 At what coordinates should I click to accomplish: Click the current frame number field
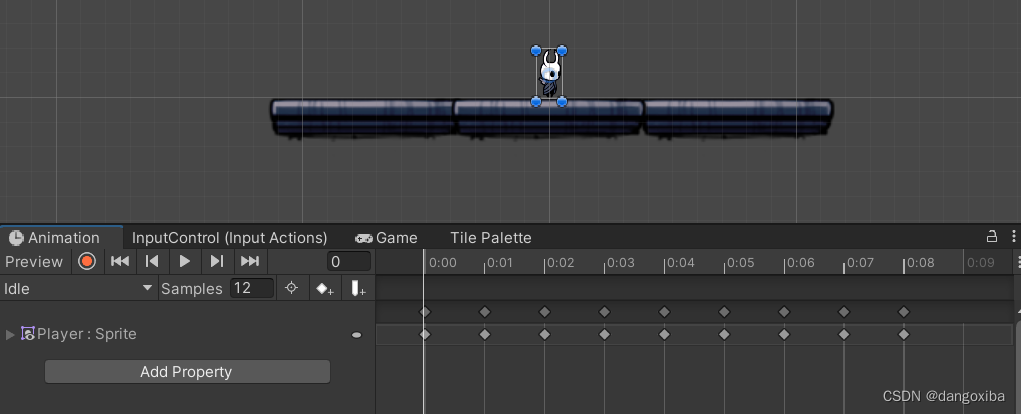point(349,262)
